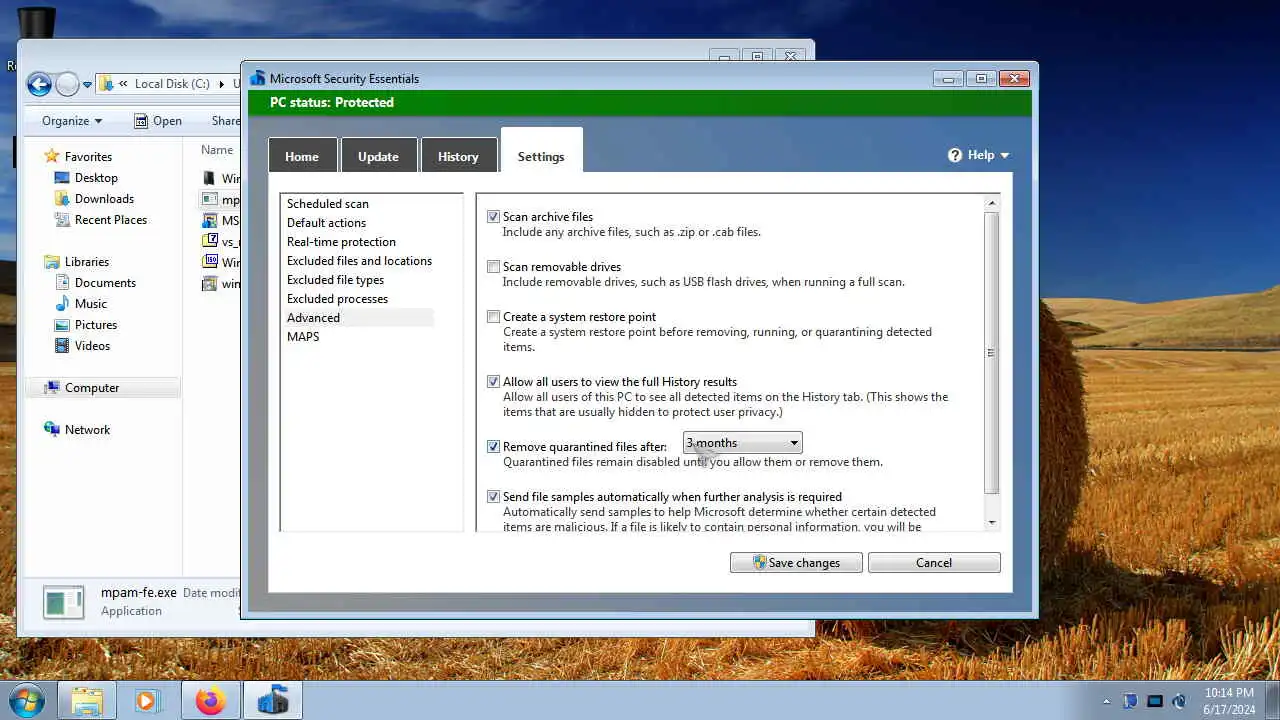Open Organize dropdown in Explorer

click(71, 121)
